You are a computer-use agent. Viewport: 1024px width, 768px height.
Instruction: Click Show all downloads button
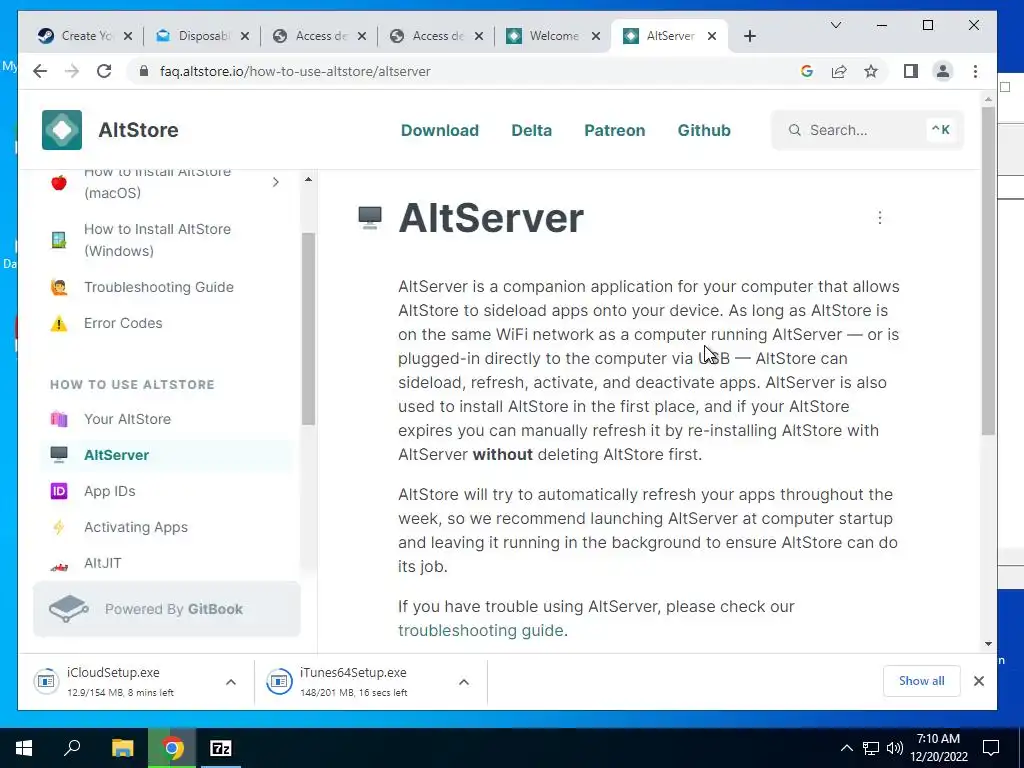pyautogui.click(x=921, y=681)
